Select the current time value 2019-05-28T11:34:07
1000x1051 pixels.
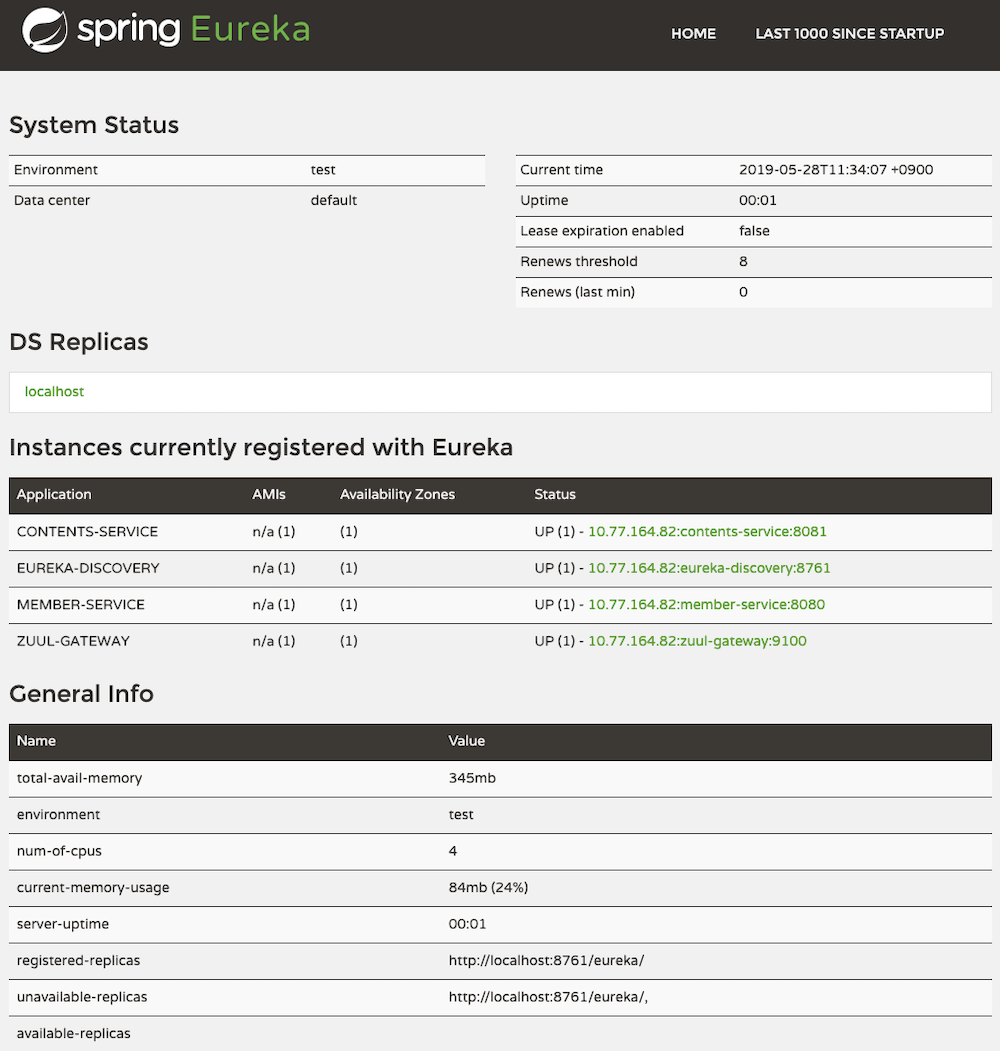[x=836, y=170]
